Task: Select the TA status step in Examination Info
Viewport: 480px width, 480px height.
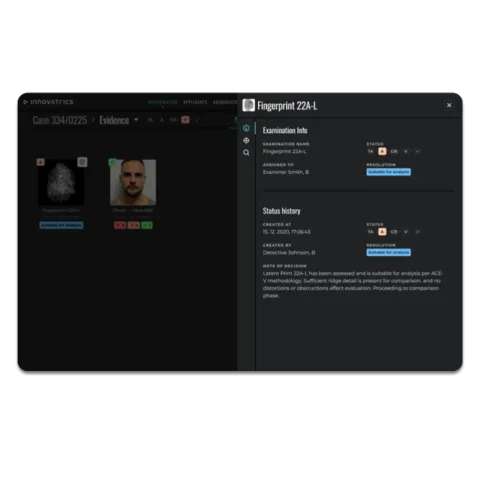Action: point(370,151)
